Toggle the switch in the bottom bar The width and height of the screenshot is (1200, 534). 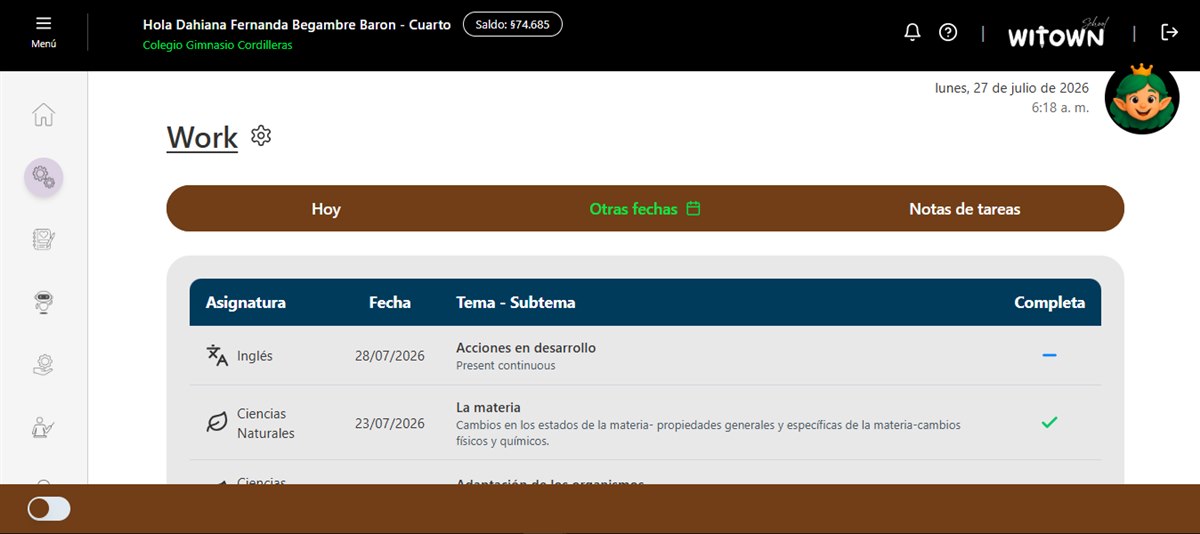[x=49, y=509]
